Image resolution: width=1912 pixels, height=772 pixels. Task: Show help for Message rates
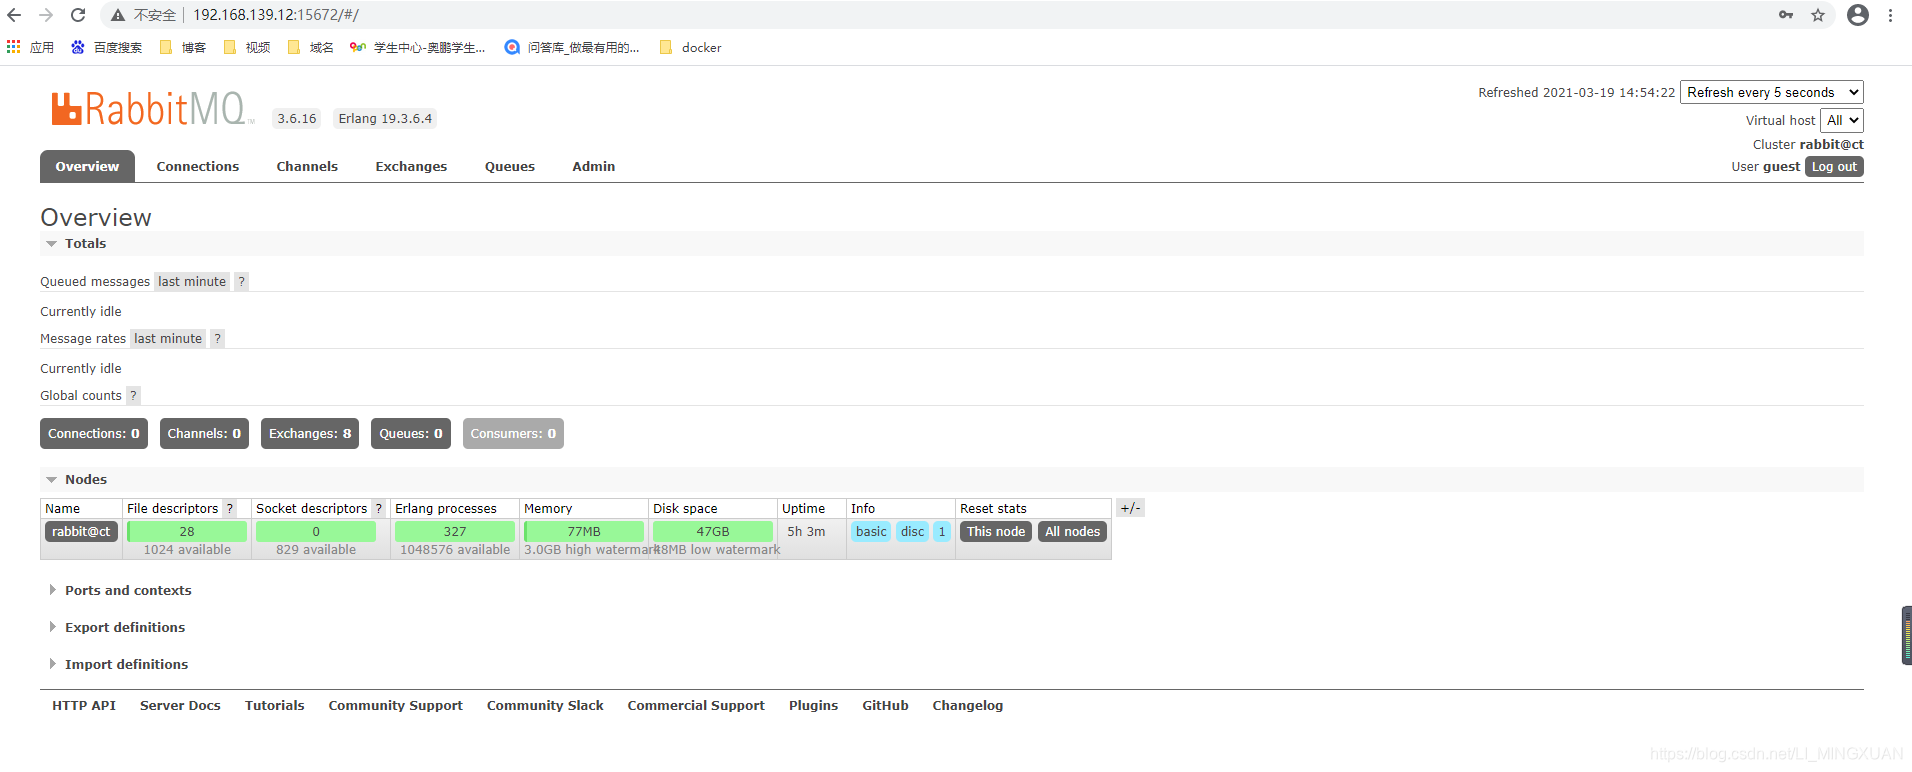(217, 338)
